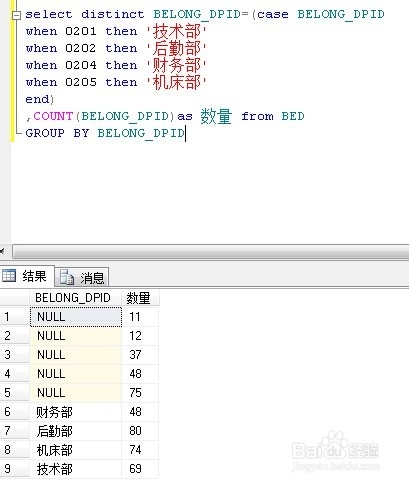Click the 'case' keyword in the query
Image resolution: width=409 pixels, height=484 pixels.
[x=273, y=15]
